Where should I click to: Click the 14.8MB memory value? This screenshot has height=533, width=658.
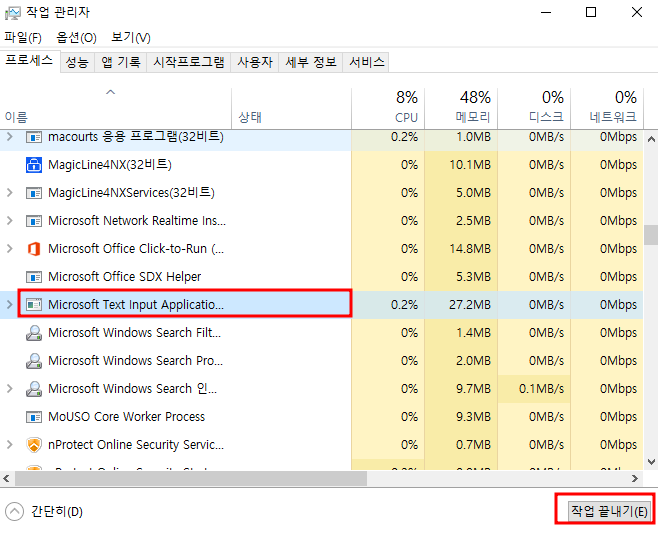click(x=470, y=248)
